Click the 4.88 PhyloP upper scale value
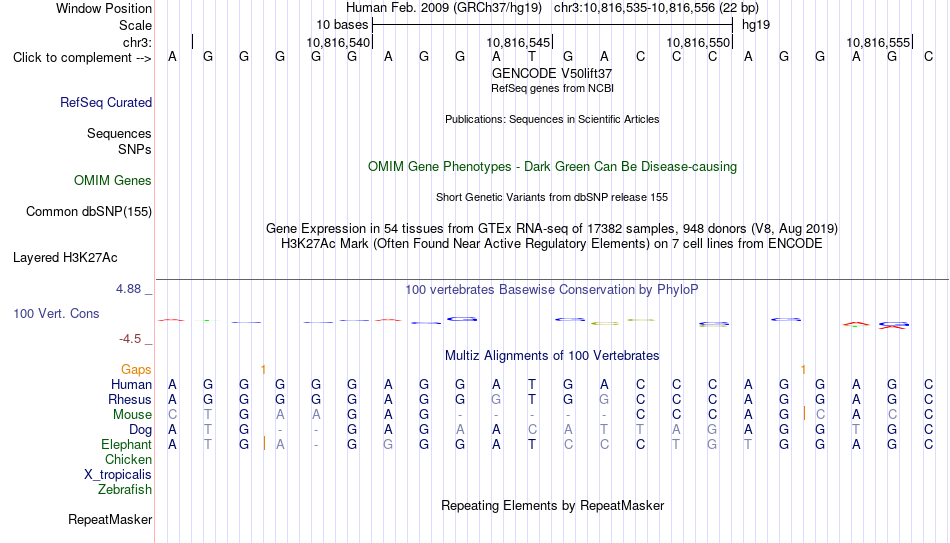Viewport: 950px width, 543px height. click(x=128, y=289)
